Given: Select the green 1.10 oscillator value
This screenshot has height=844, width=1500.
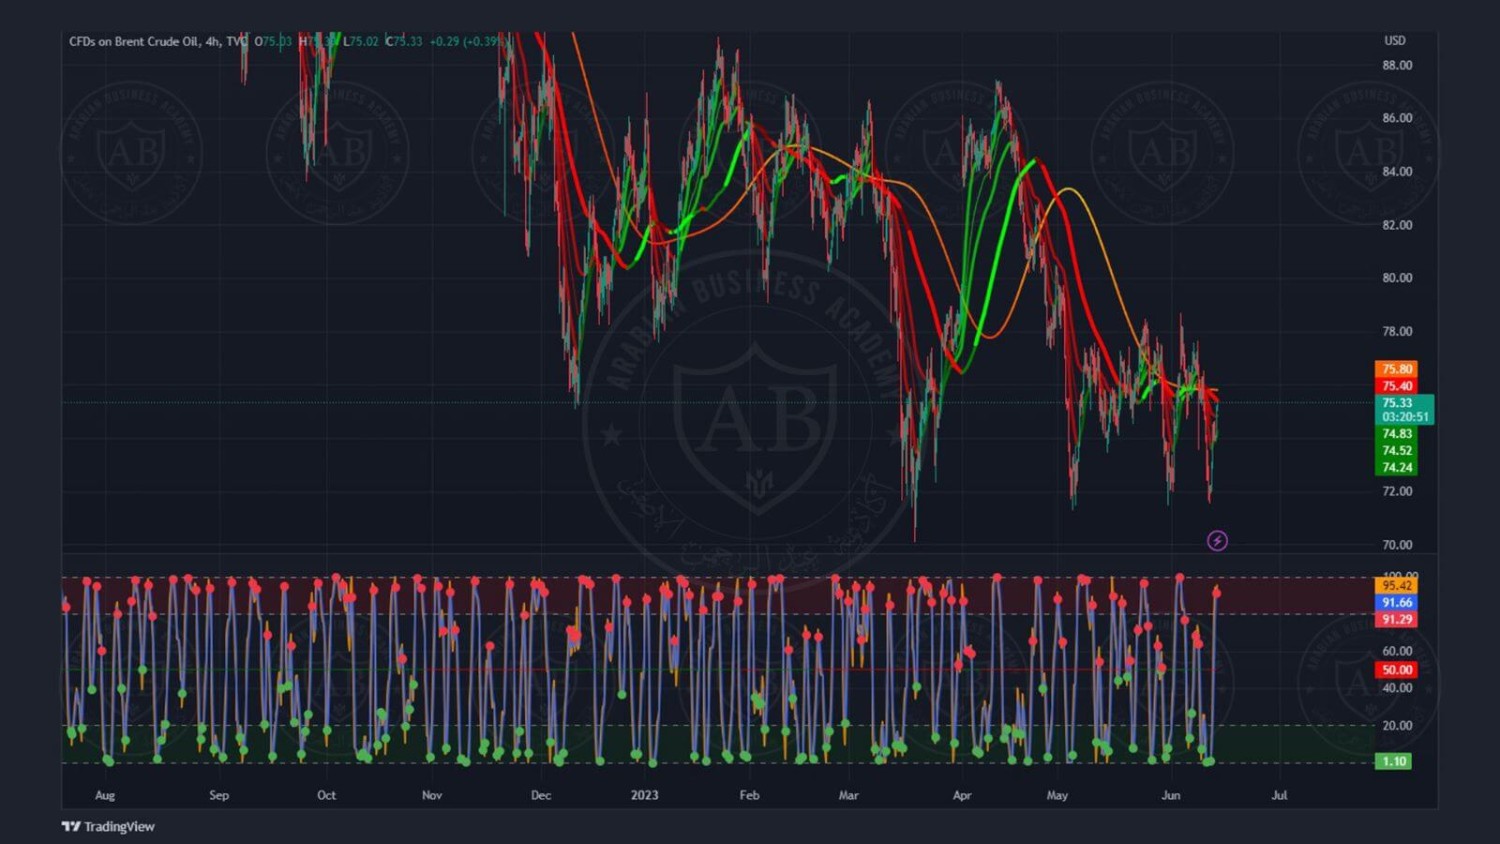Looking at the screenshot, I should coord(1394,762).
